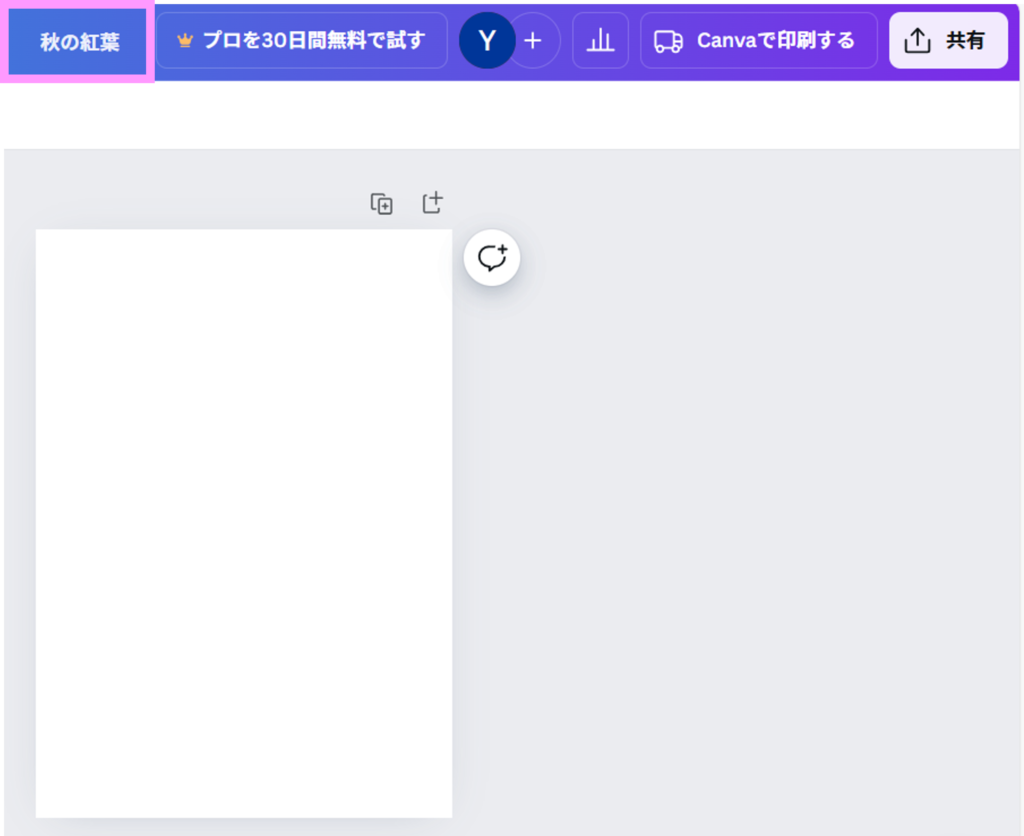Click the add page icon above the canvas
The width and height of the screenshot is (1024, 836).
point(432,203)
